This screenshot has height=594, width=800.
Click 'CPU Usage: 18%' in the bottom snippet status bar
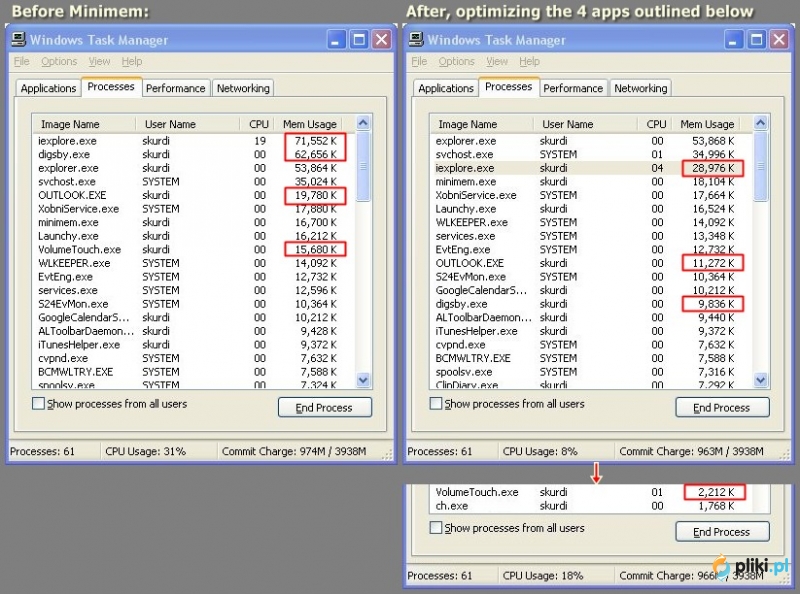tap(543, 576)
